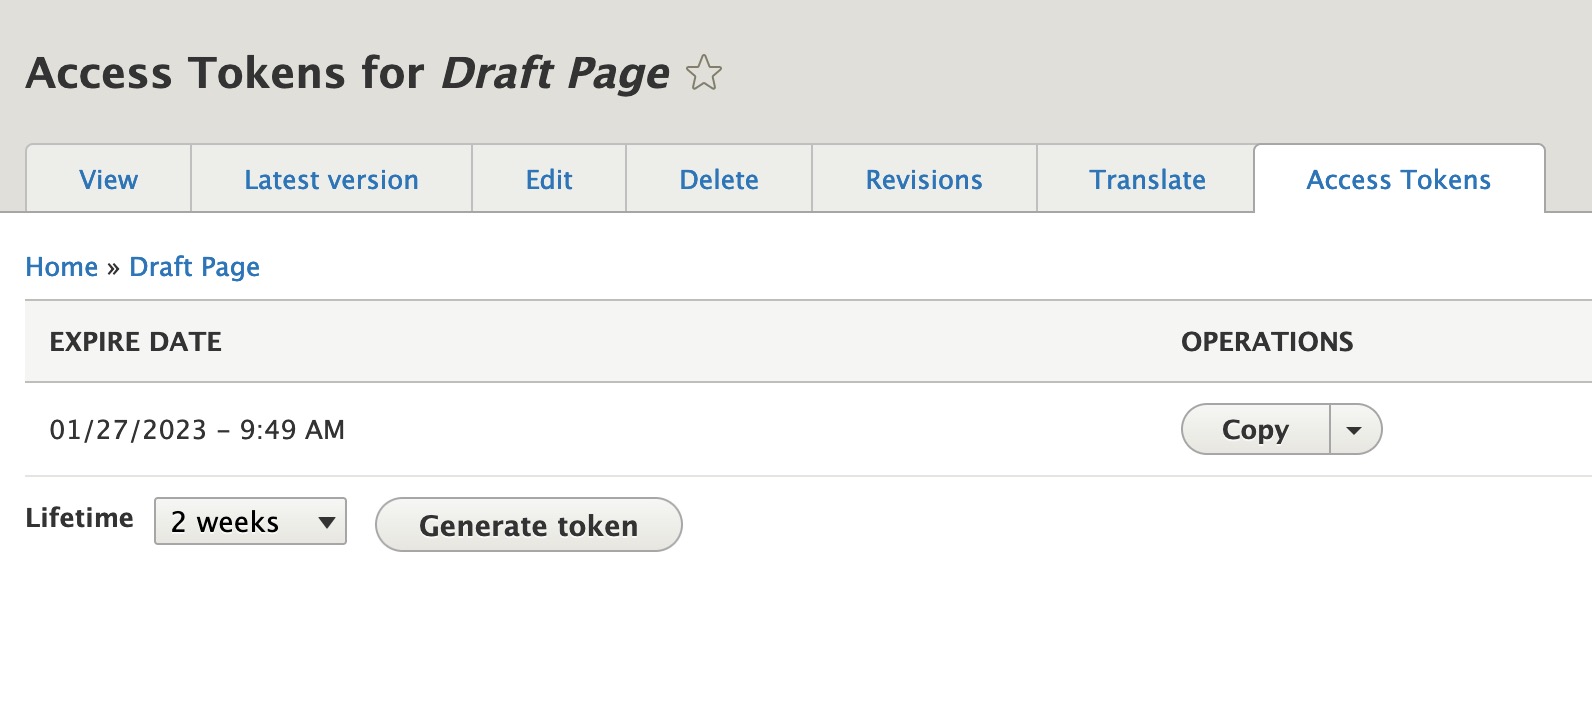Click the italic Draft Page title text
Viewport: 1592px width, 710px height.
555,74
